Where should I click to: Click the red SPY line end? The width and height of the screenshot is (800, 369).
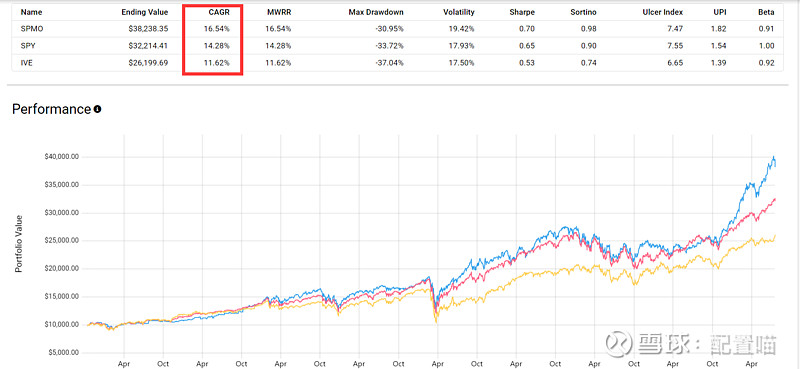775,199
